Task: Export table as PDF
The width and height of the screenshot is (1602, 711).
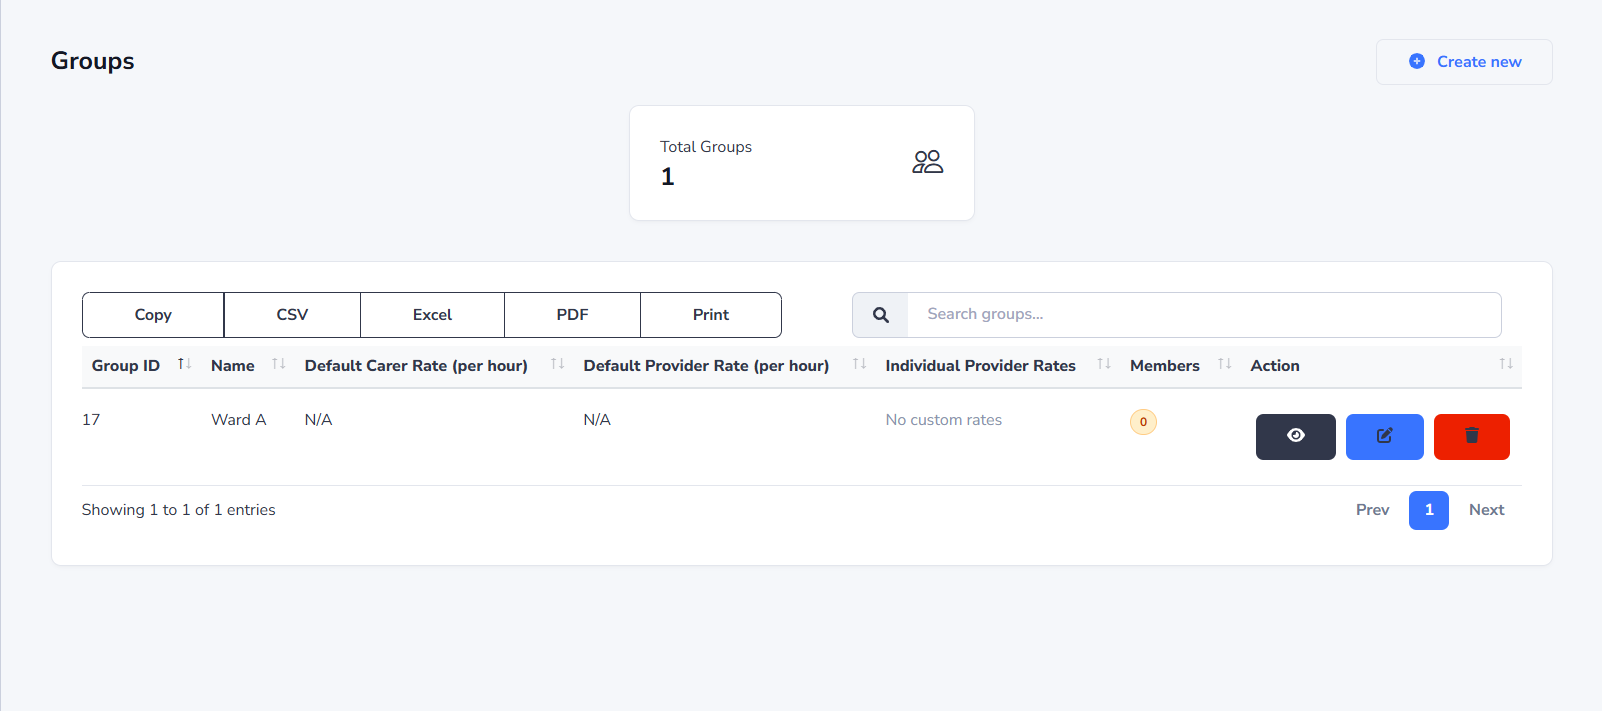Action: [x=572, y=315]
